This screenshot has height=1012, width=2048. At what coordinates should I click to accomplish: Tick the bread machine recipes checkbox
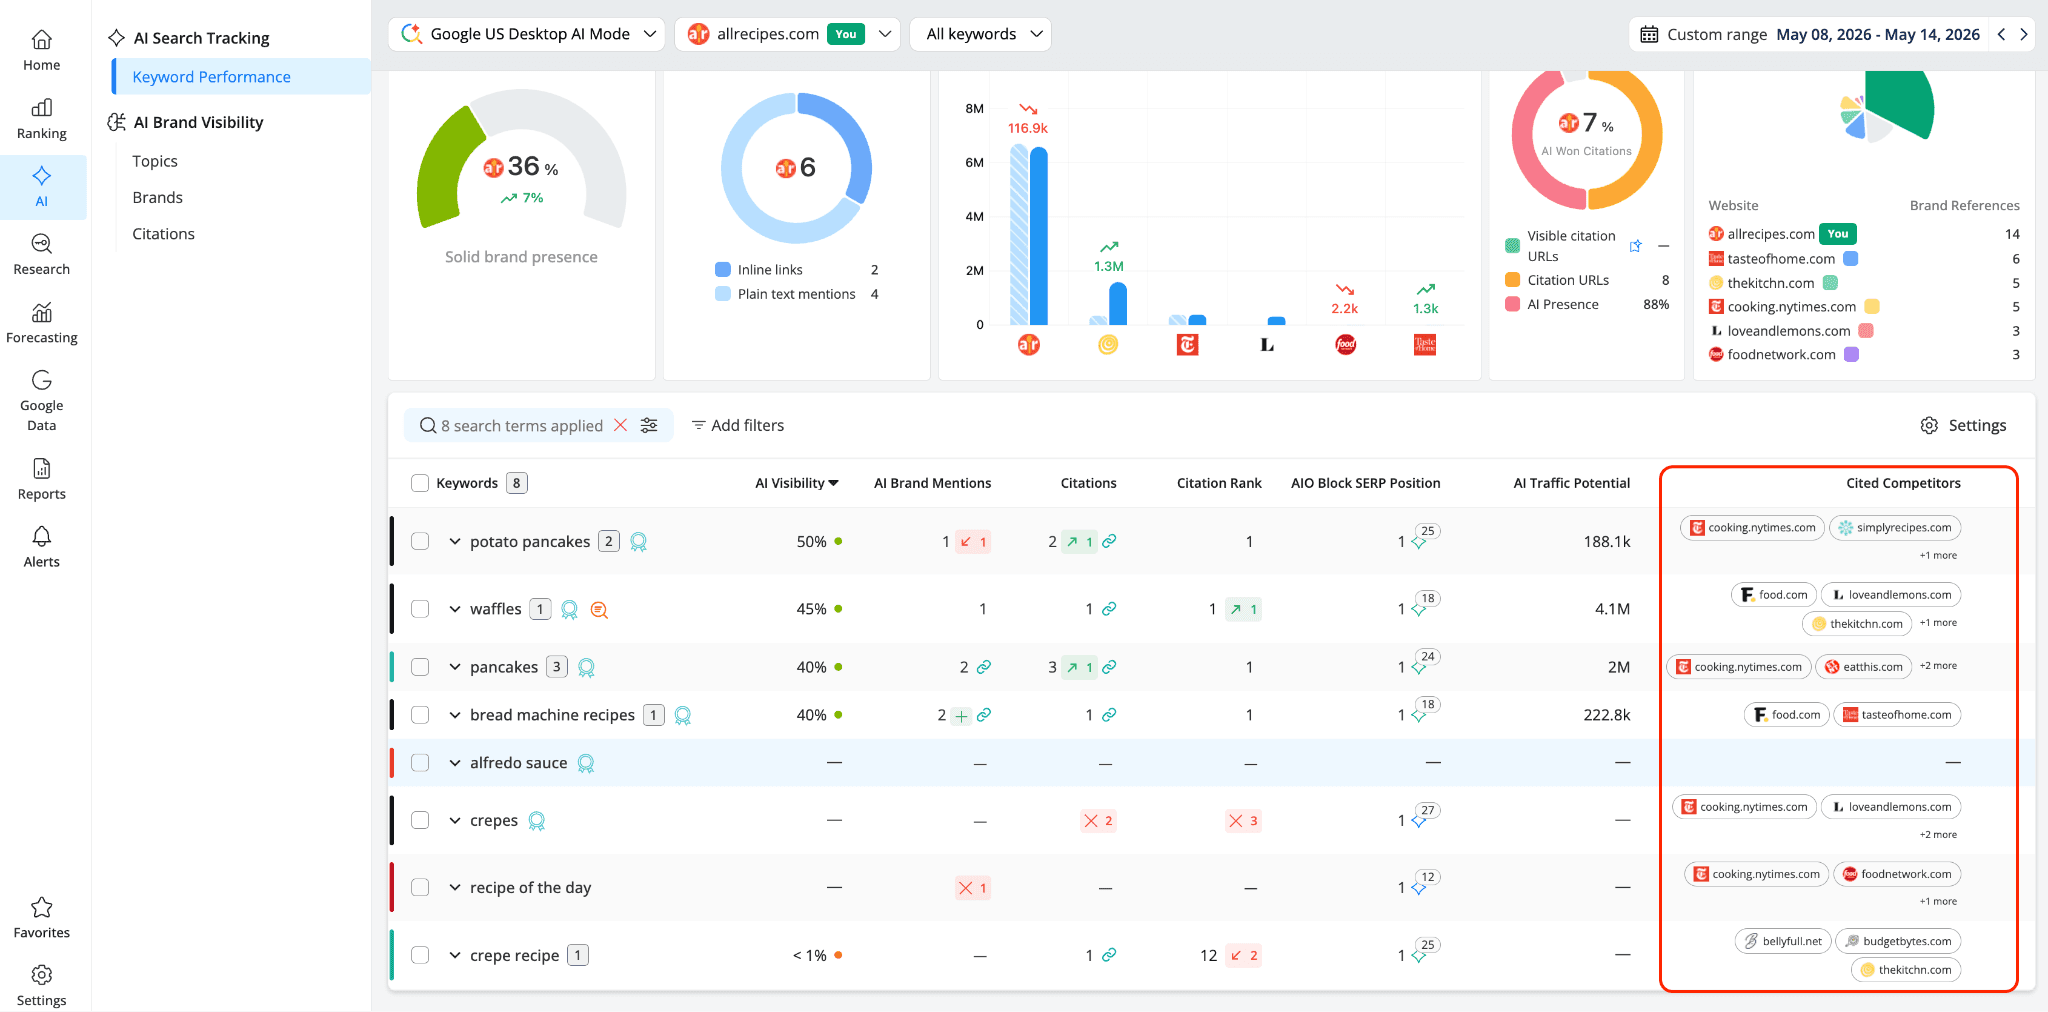pyautogui.click(x=420, y=715)
